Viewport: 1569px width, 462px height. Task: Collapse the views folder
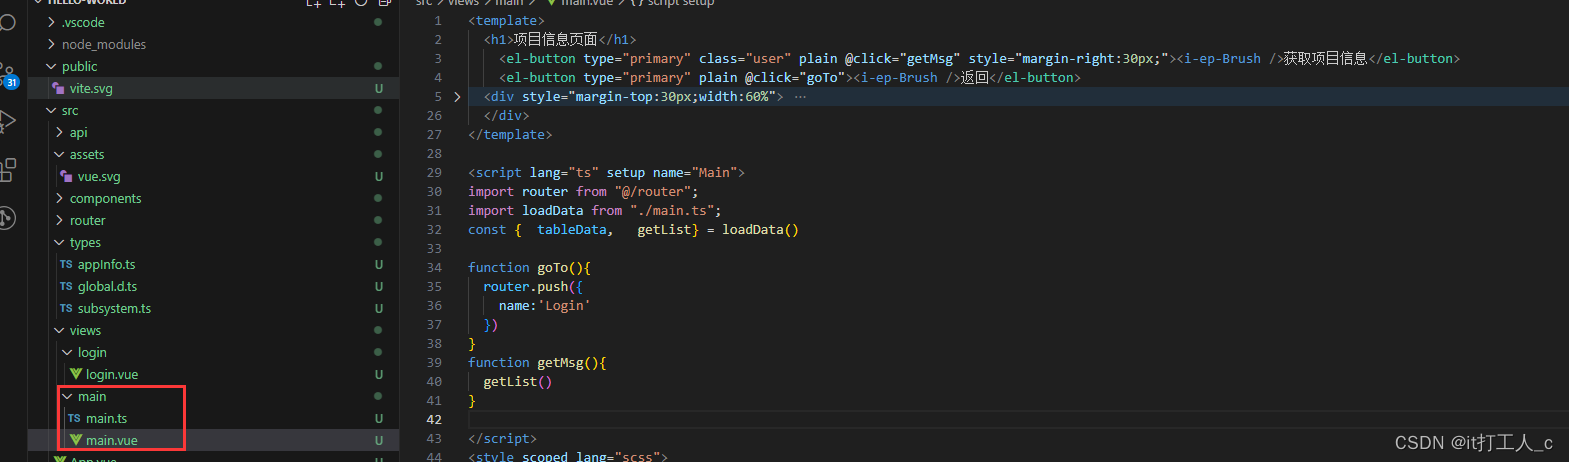pos(59,330)
